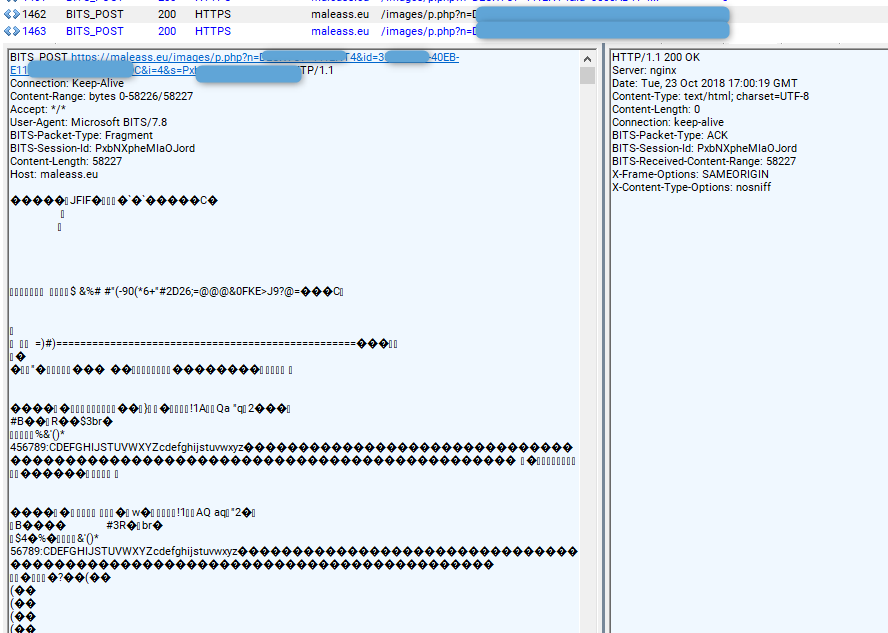Click maleass.eu host in row 1462
The height and width of the screenshot is (633, 888).
340,14
